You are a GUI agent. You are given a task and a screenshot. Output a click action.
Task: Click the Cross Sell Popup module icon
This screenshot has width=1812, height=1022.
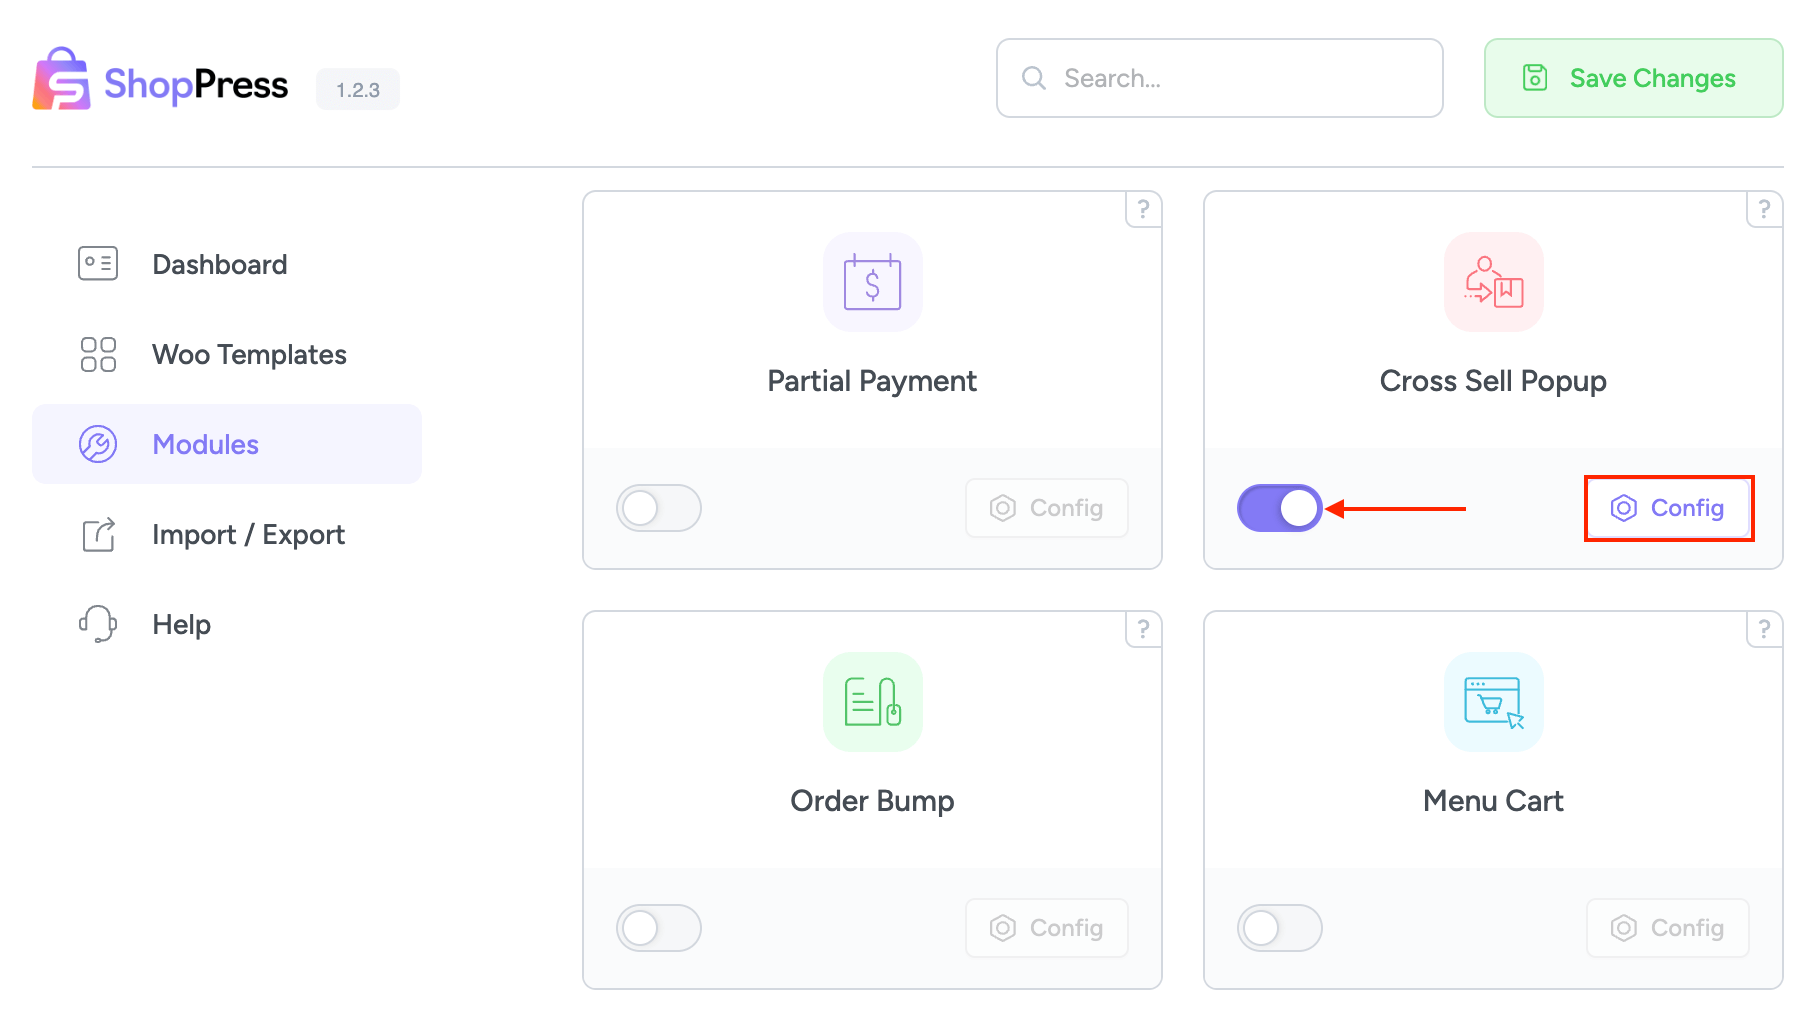[1492, 282]
